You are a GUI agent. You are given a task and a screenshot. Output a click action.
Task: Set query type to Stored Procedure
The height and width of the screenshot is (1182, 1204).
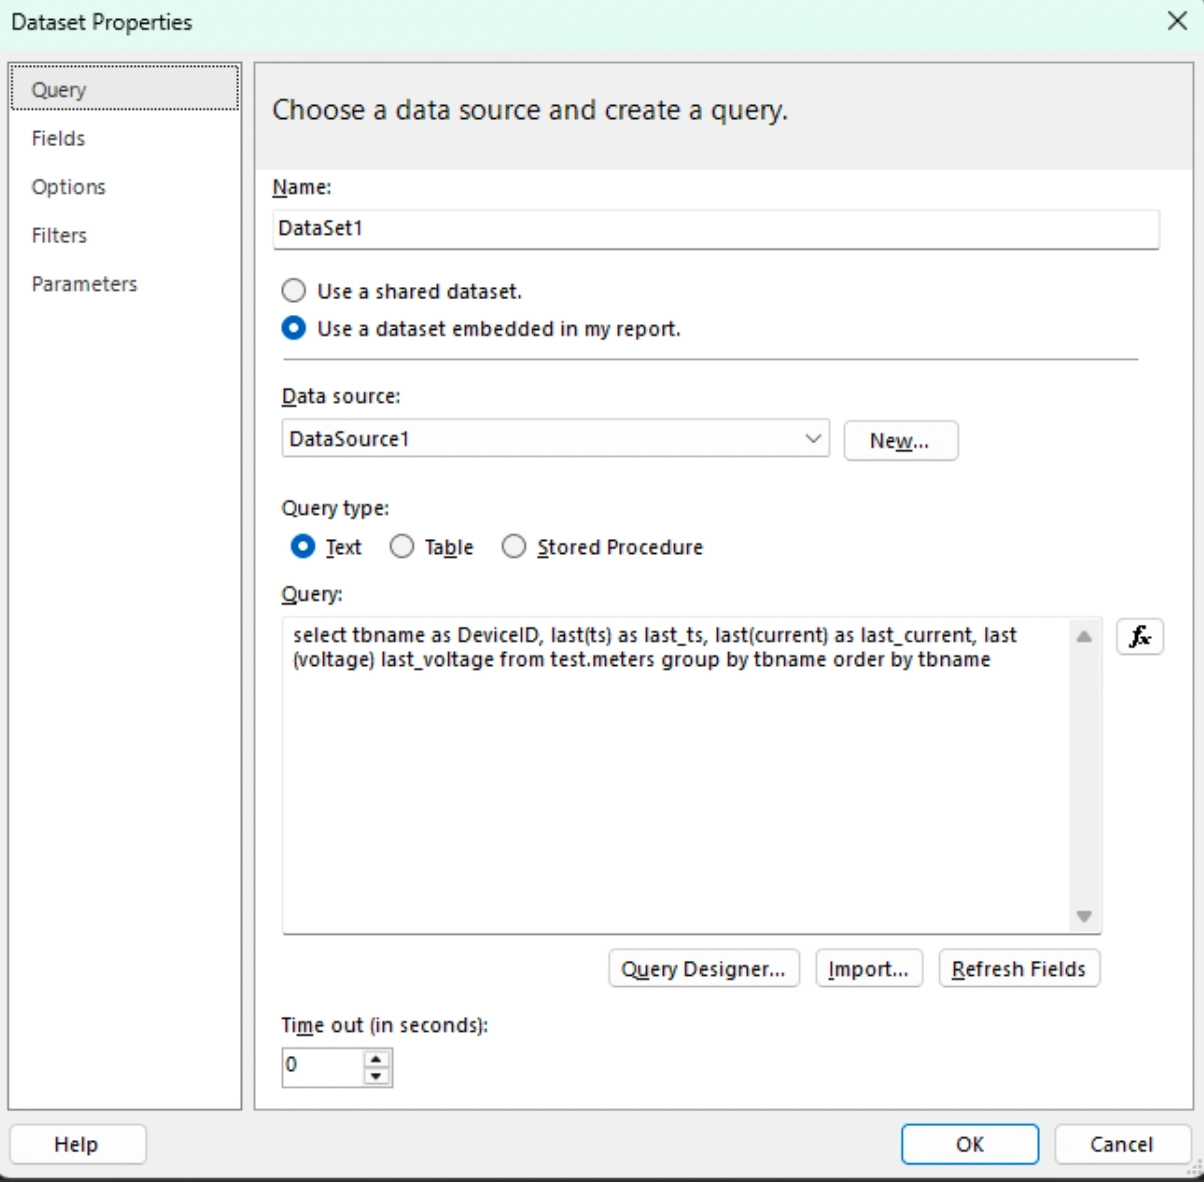pyautogui.click(x=514, y=547)
